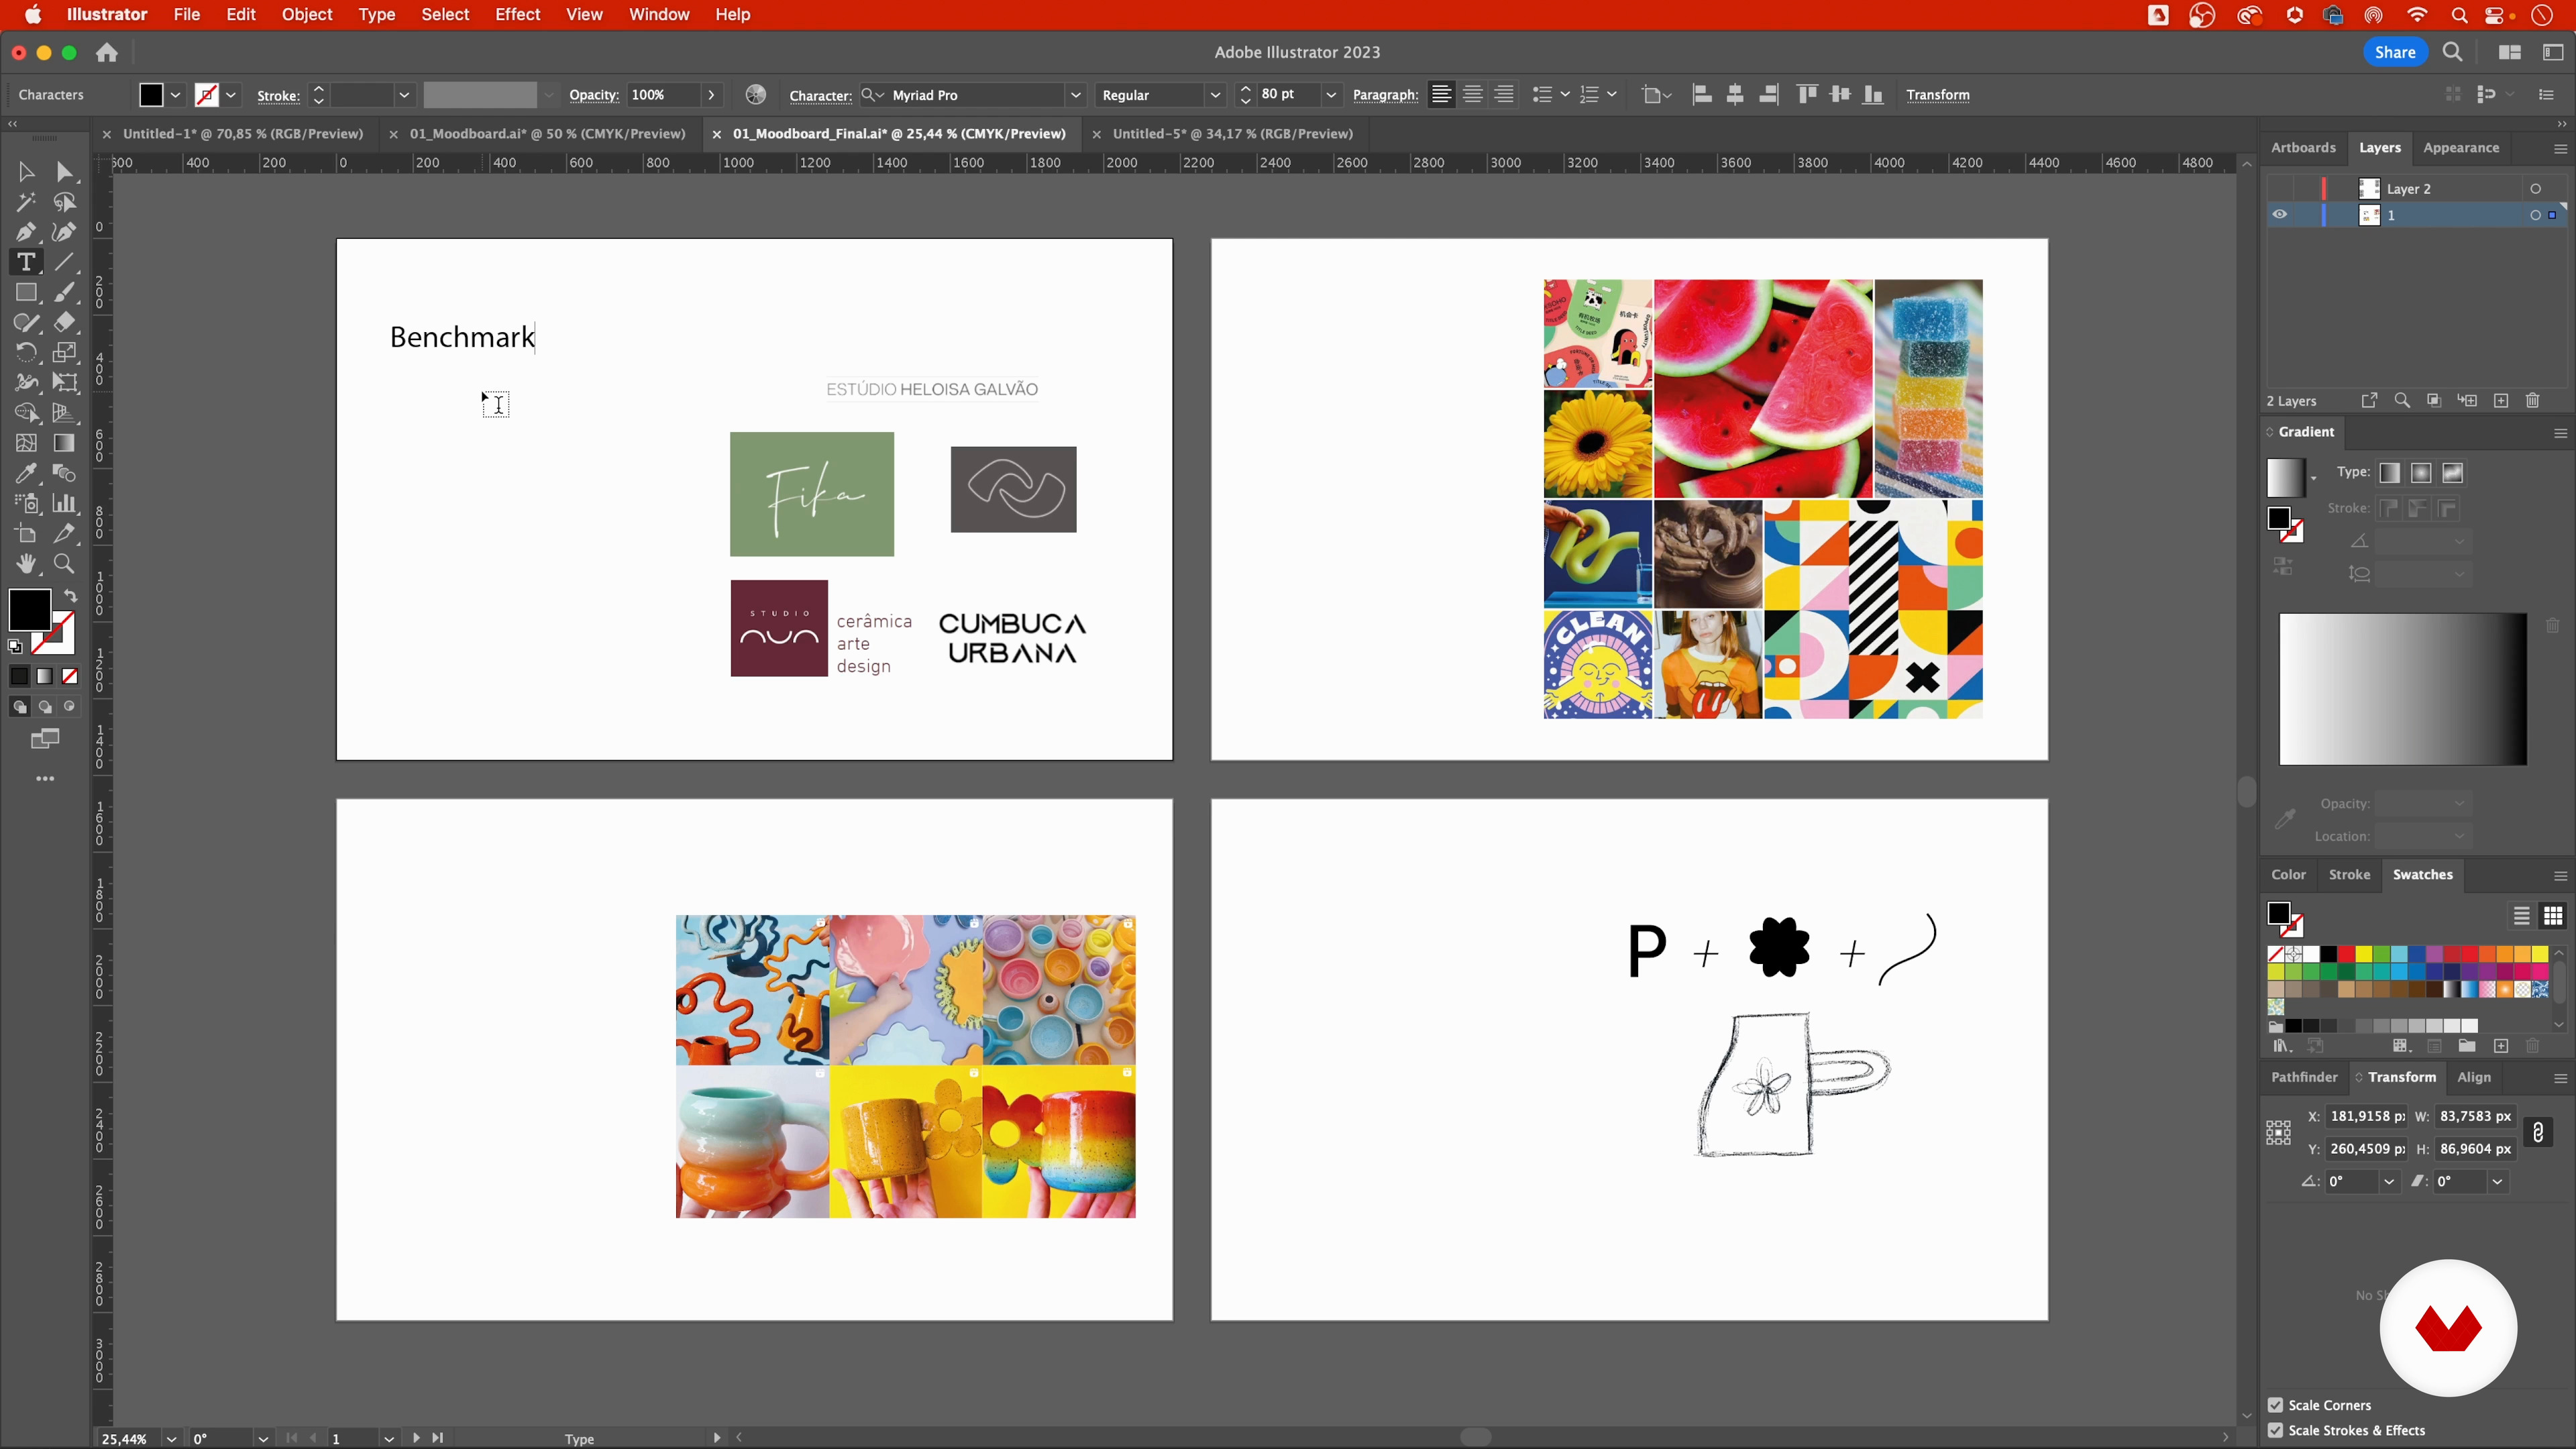Open the font style Regular dropdown

(x=1215, y=95)
